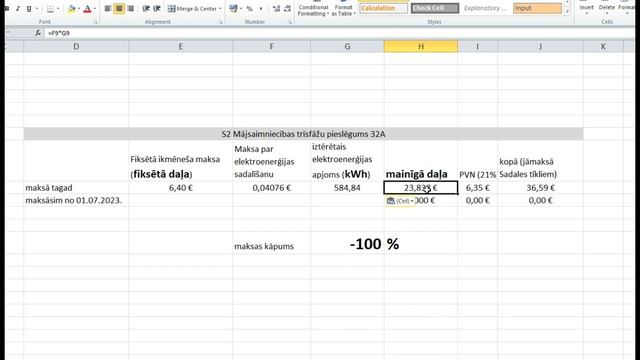This screenshot has width=640, height=360.
Task: Select cell with 0,04076 €
Action: click(271, 188)
